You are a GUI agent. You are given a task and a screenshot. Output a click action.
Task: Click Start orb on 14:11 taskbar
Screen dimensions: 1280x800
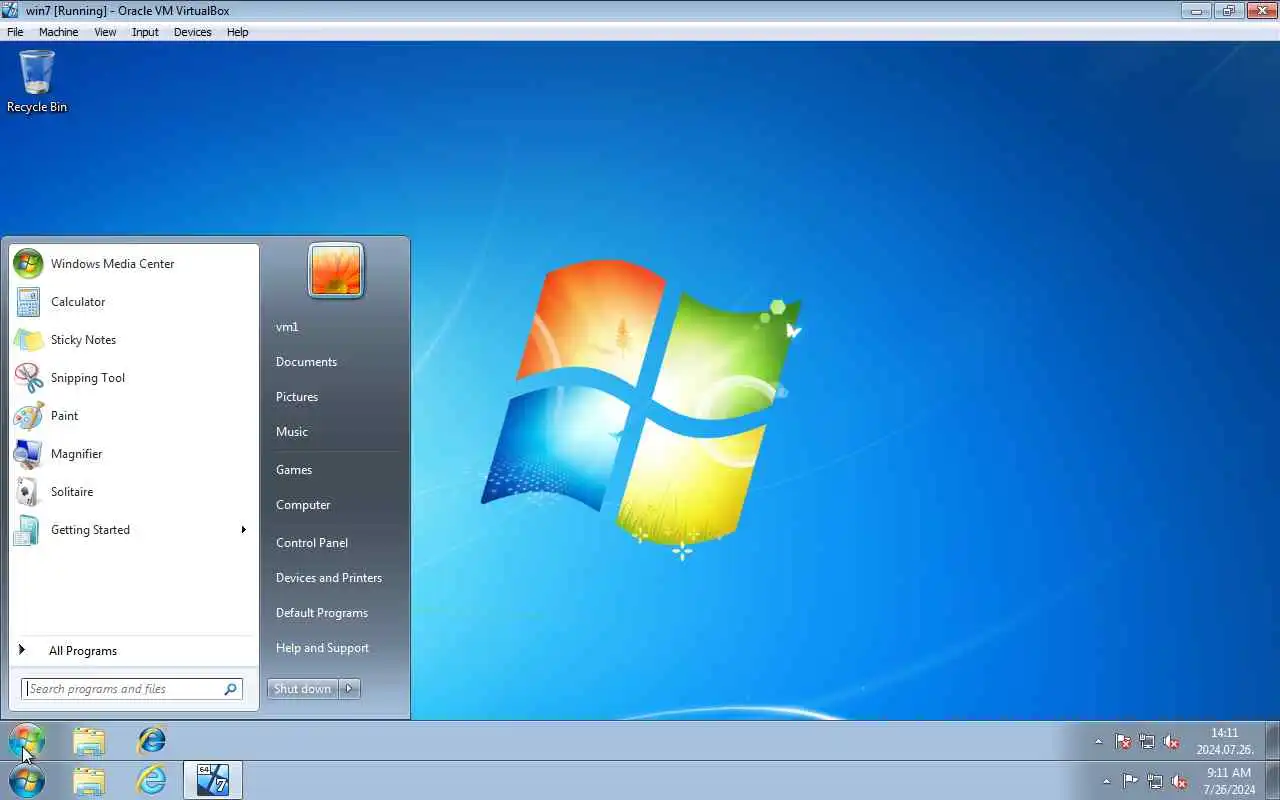pyautogui.click(x=27, y=741)
